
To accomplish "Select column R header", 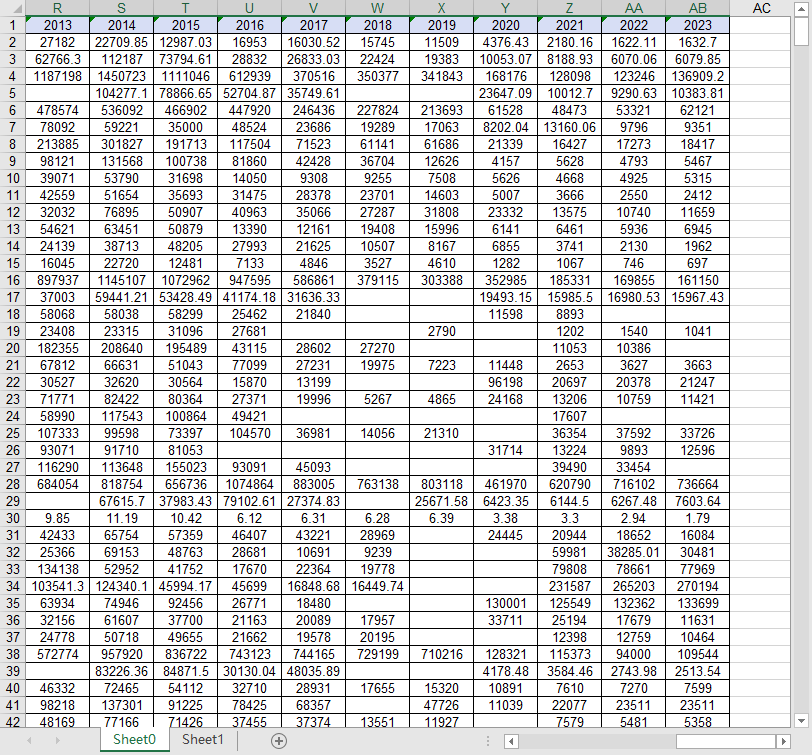I will coord(57,8).
